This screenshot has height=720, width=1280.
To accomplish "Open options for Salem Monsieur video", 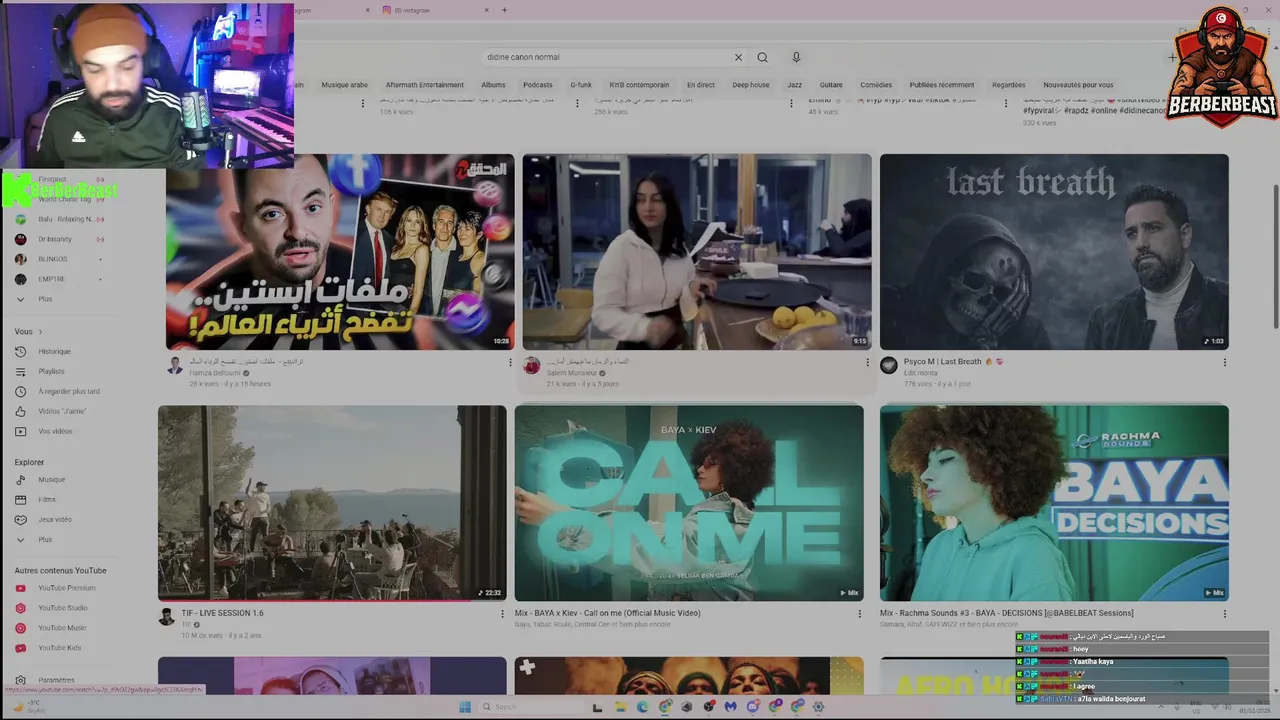I will 867,363.
